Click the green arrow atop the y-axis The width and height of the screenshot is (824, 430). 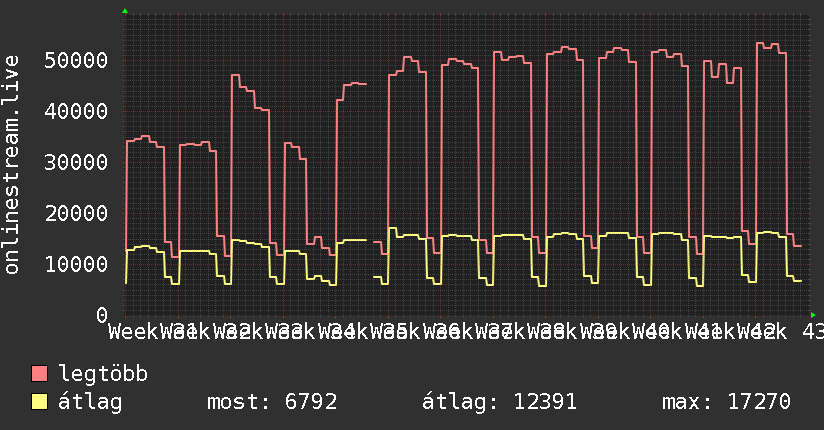click(125, 11)
